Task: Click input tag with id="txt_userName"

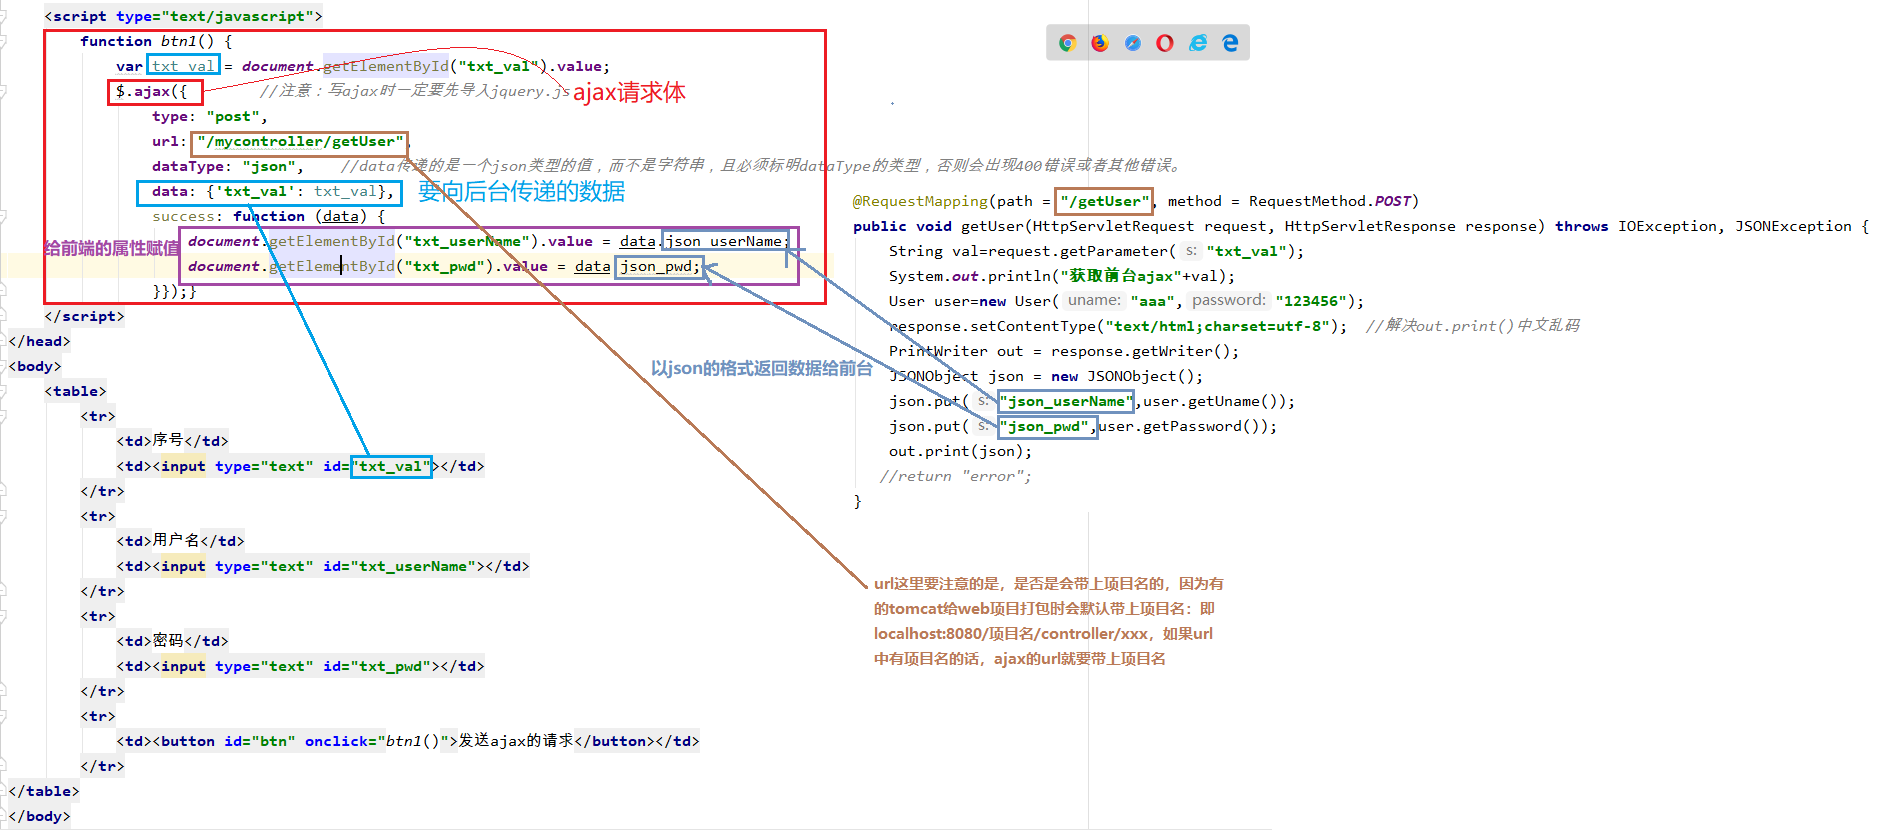Action: coord(318,567)
